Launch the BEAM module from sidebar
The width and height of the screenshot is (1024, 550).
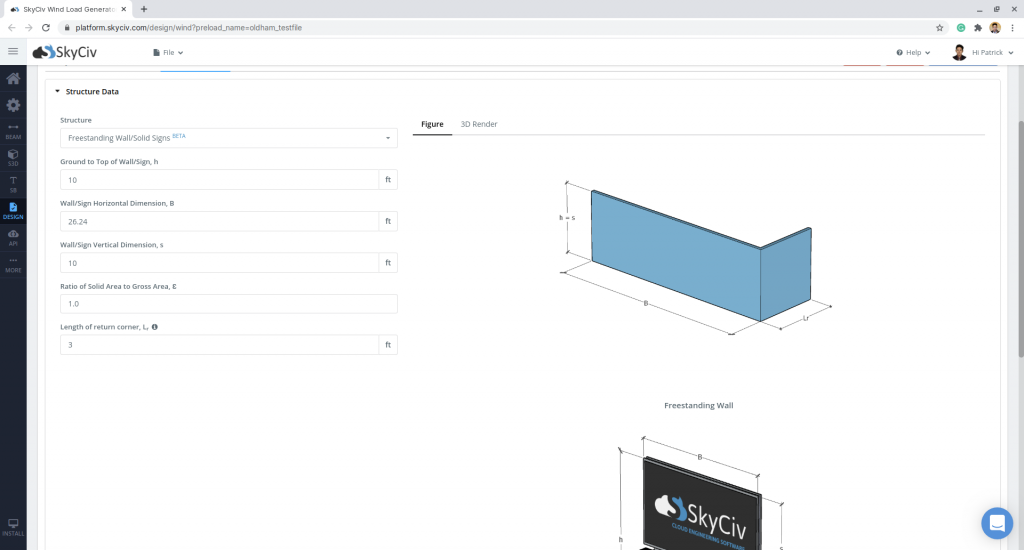tap(13, 131)
